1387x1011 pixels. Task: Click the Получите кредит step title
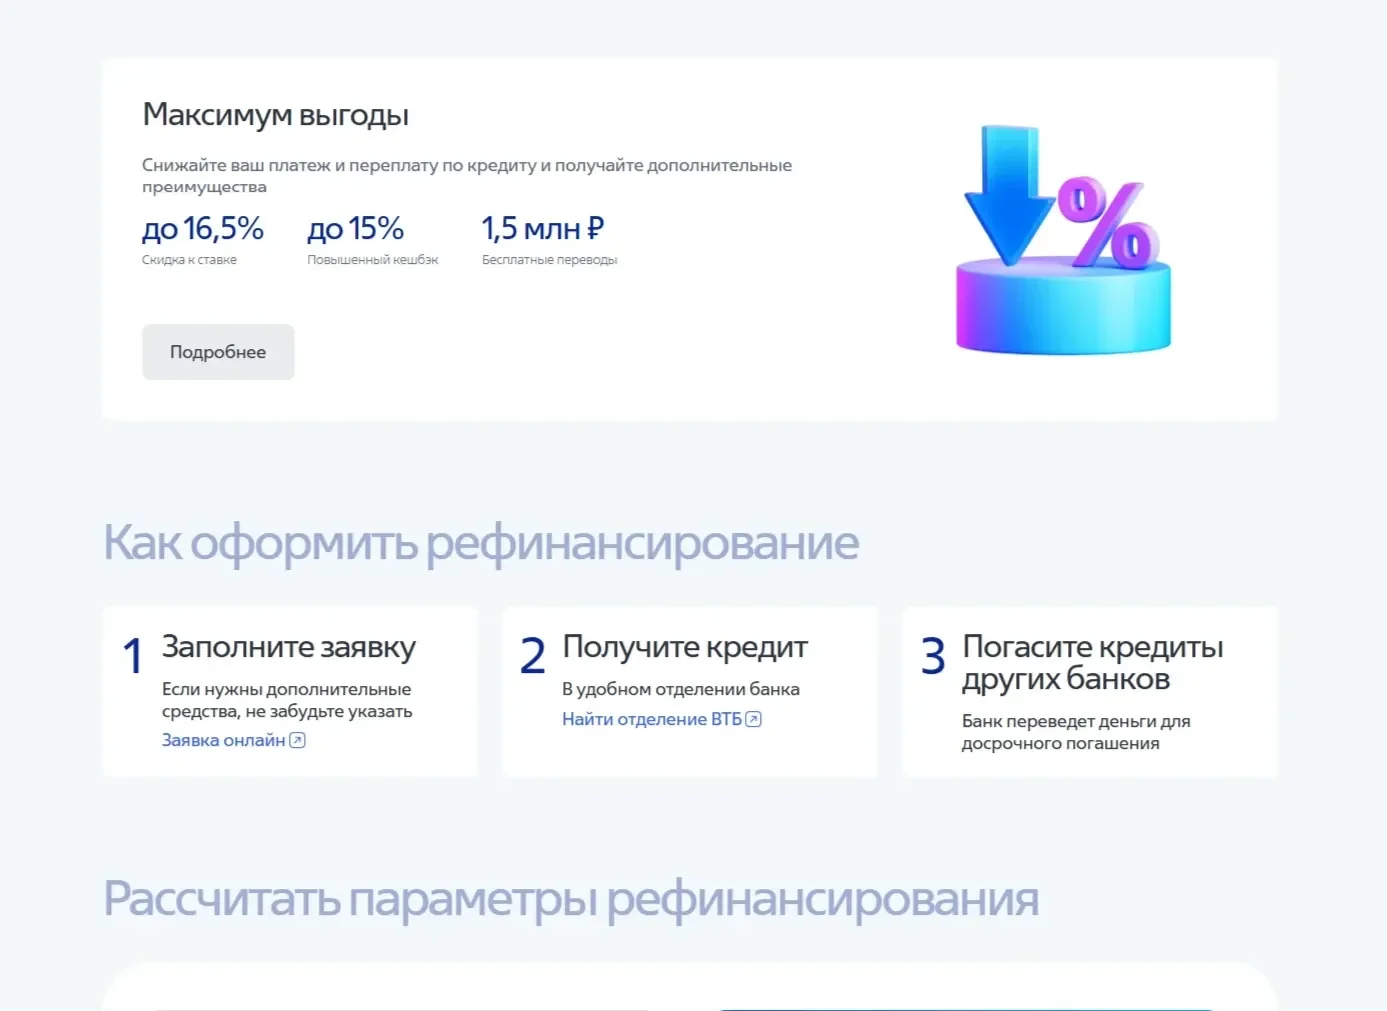pos(685,647)
